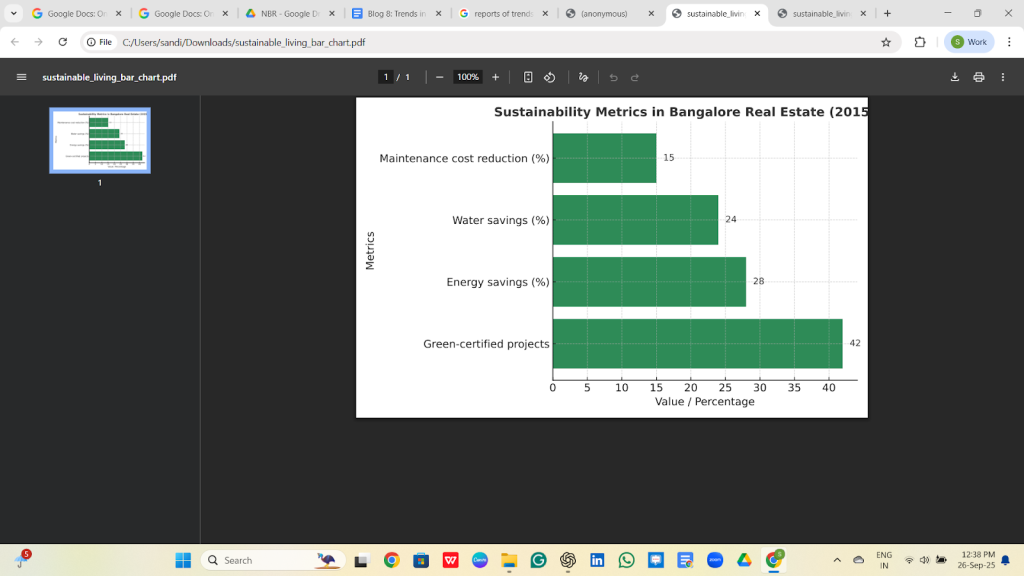The width and height of the screenshot is (1024, 576).
Task: Download the PDF file
Action: [x=955, y=77]
